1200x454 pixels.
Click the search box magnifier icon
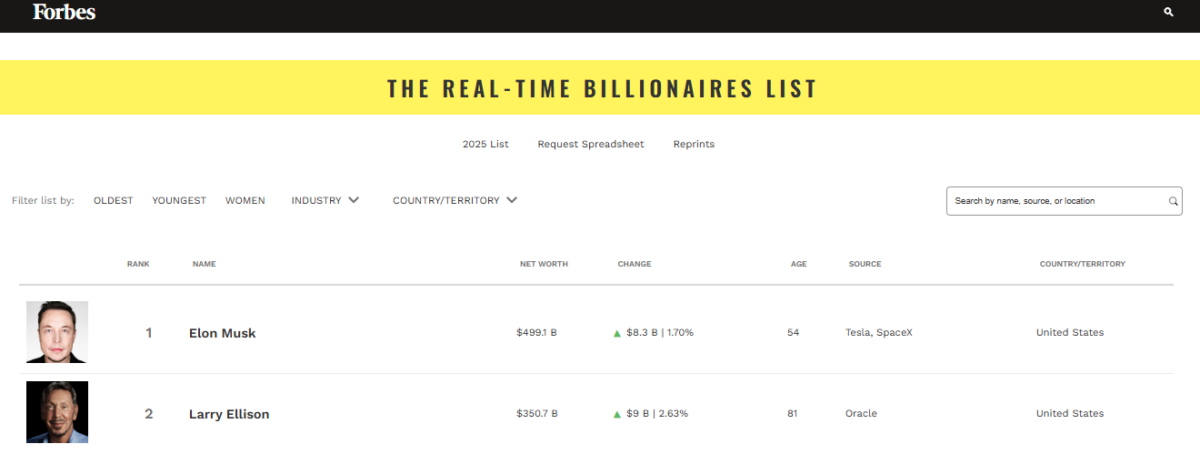point(1173,201)
